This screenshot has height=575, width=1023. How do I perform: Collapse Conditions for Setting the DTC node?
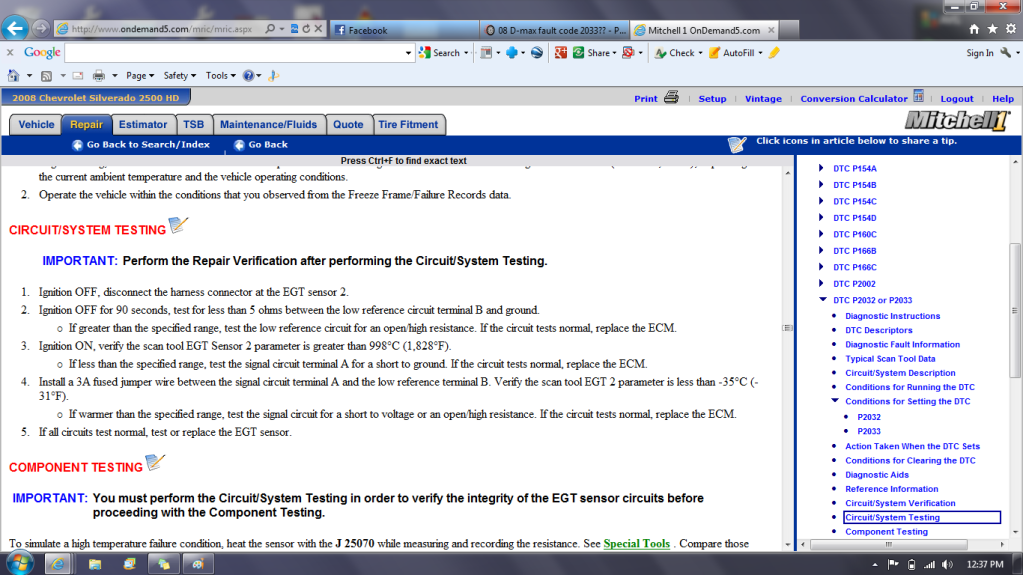[x=834, y=401]
